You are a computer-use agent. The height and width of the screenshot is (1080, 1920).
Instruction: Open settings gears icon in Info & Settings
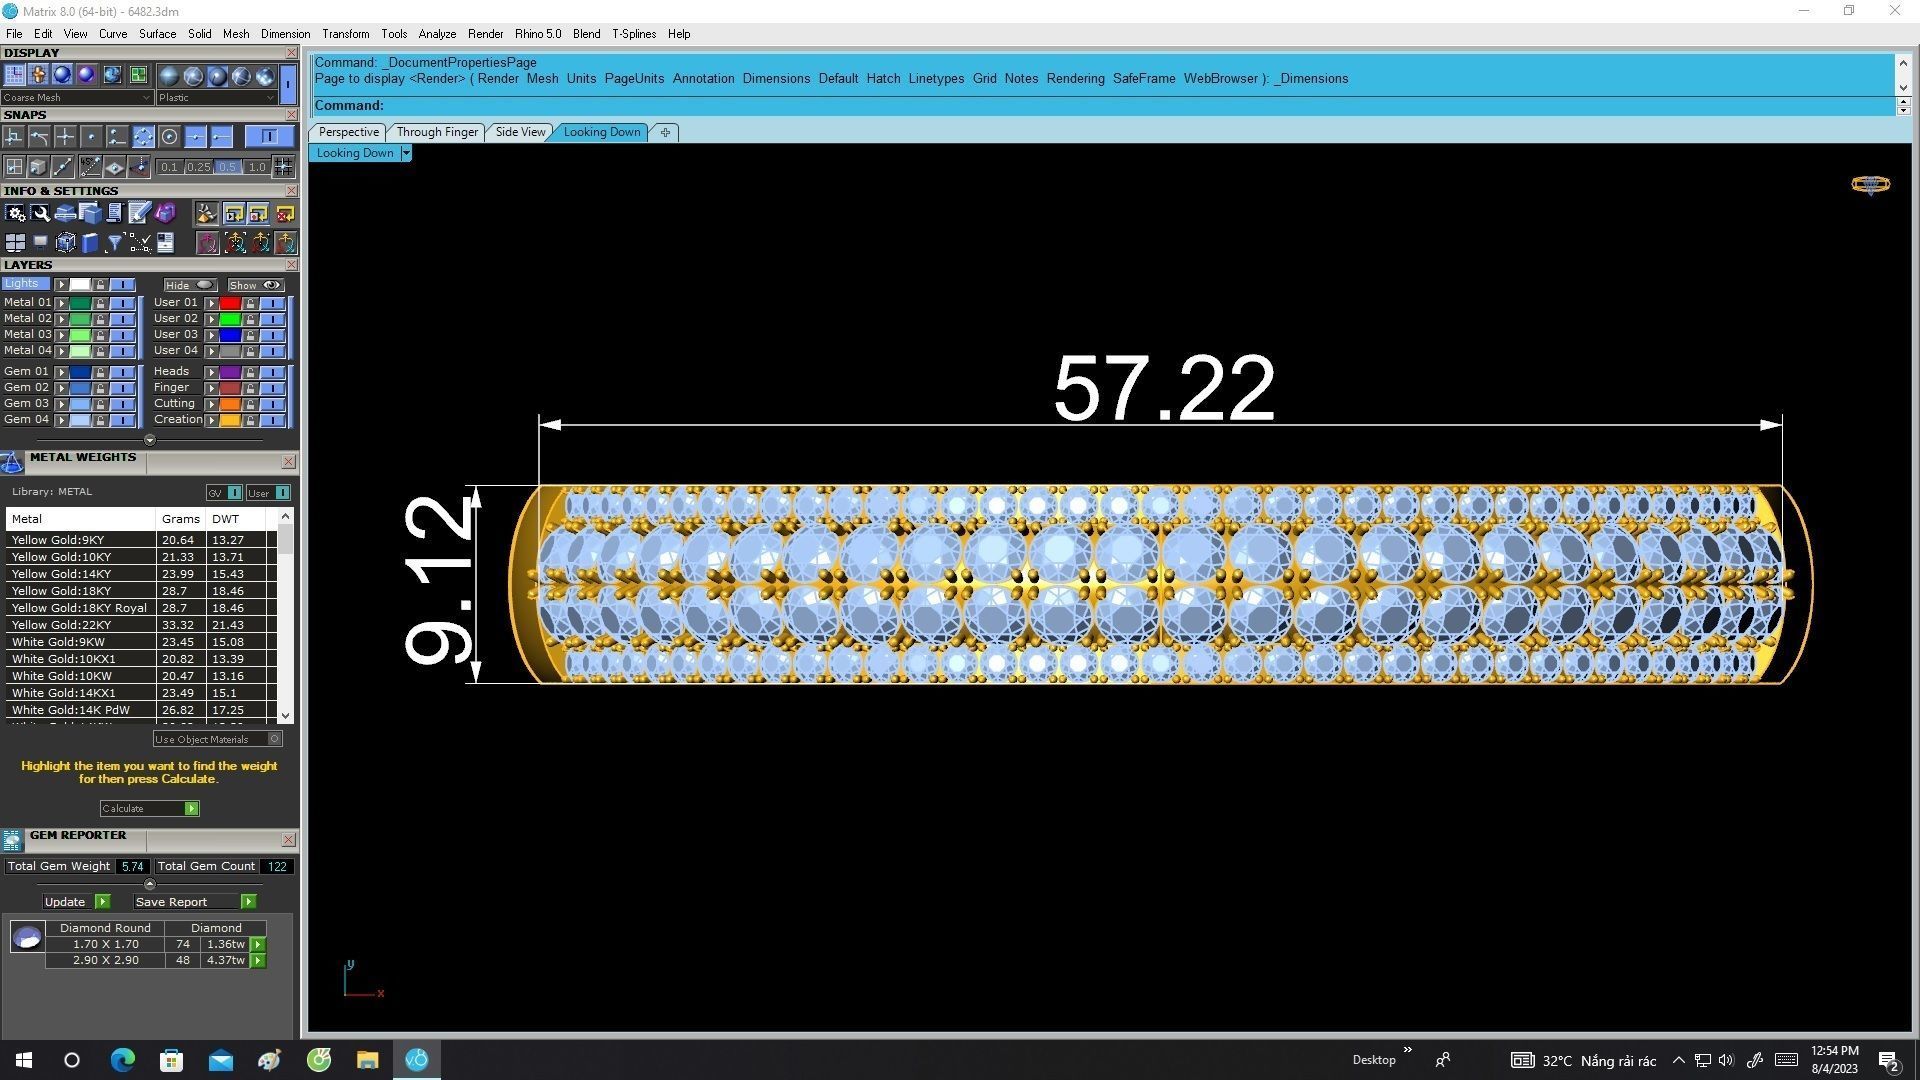pos(15,213)
